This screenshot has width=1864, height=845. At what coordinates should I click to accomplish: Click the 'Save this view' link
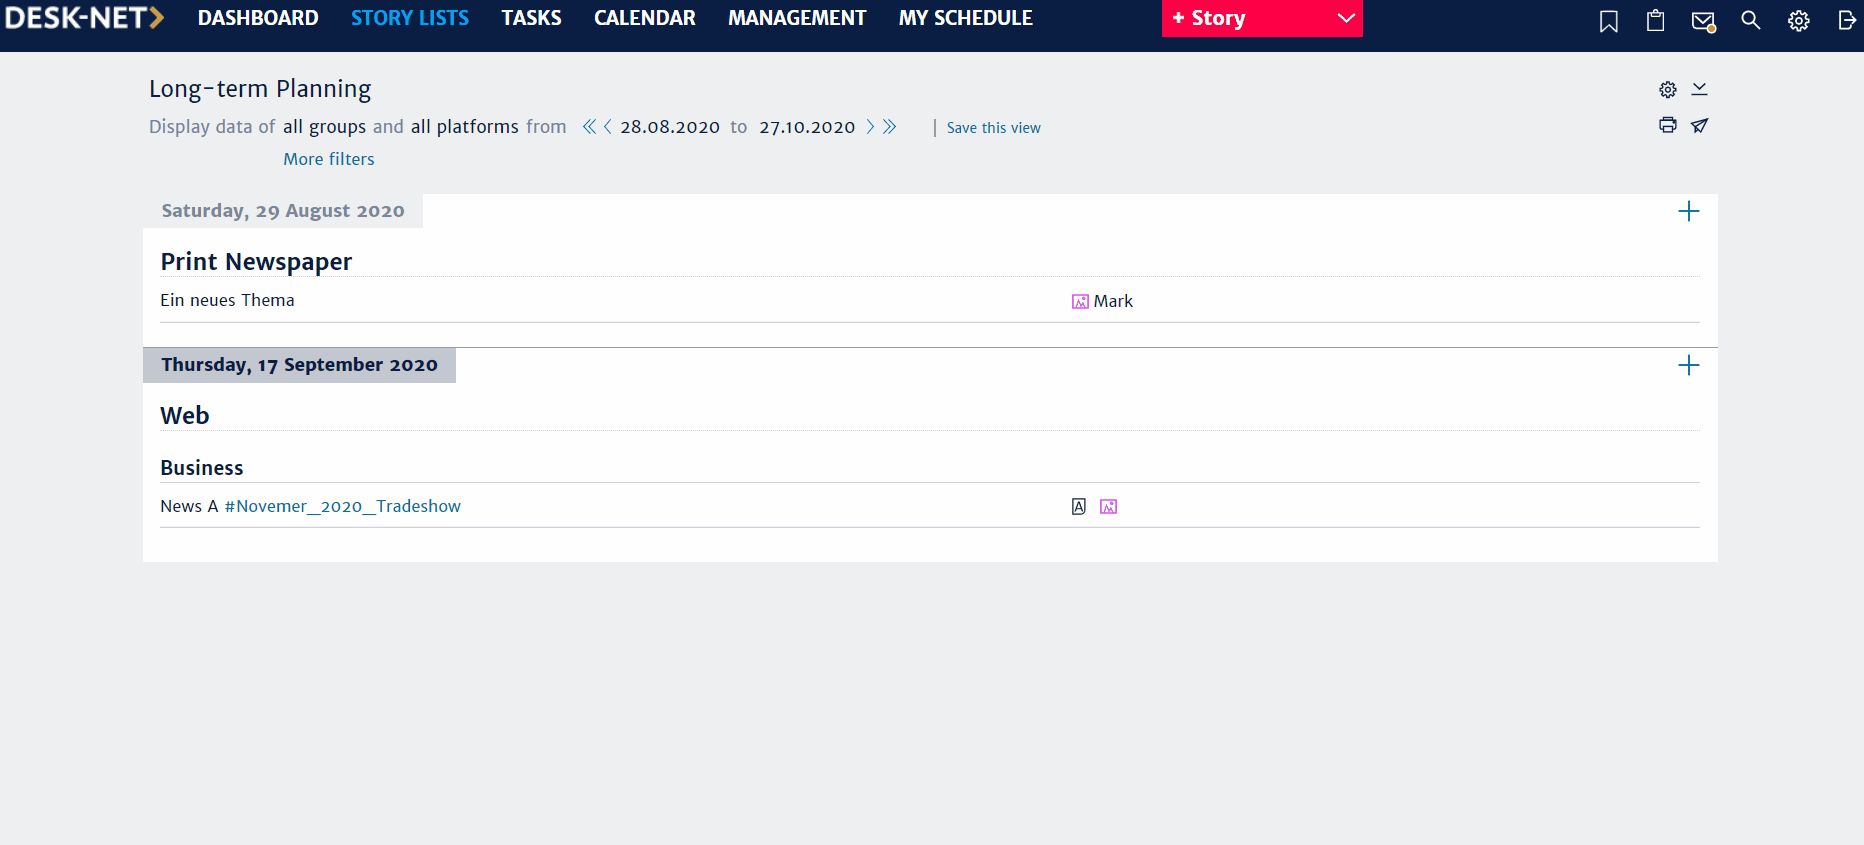tap(993, 128)
